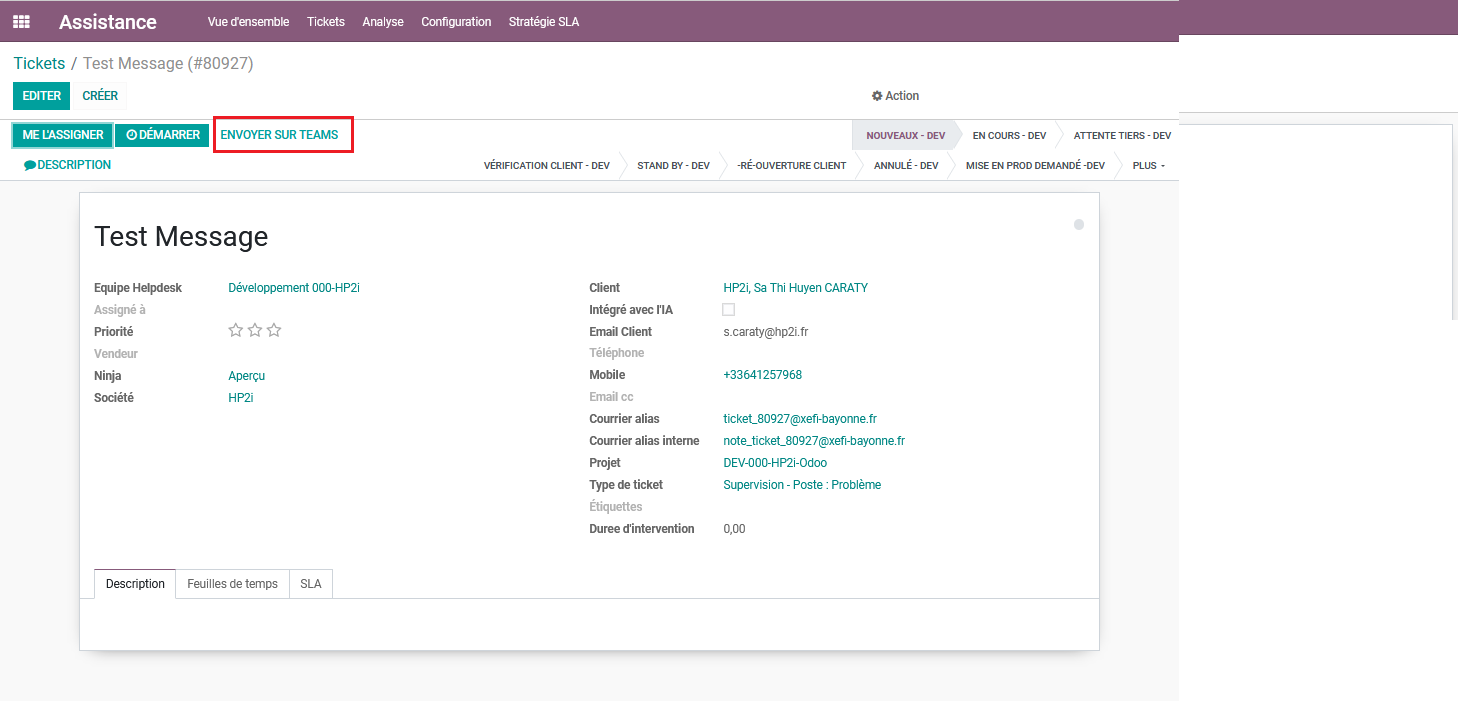The height and width of the screenshot is (701, 1458).
Task: Select ATTENTE TIERS - DEV stage
Action: pyautogui.click(x=1122, y=135)
